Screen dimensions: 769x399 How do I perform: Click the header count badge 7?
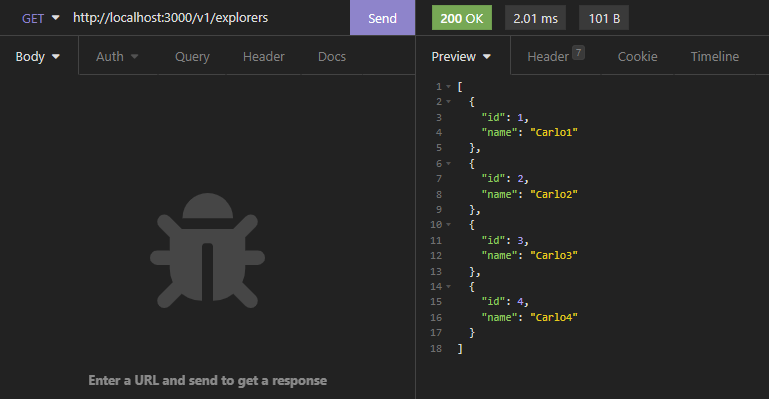coord(578,52)
